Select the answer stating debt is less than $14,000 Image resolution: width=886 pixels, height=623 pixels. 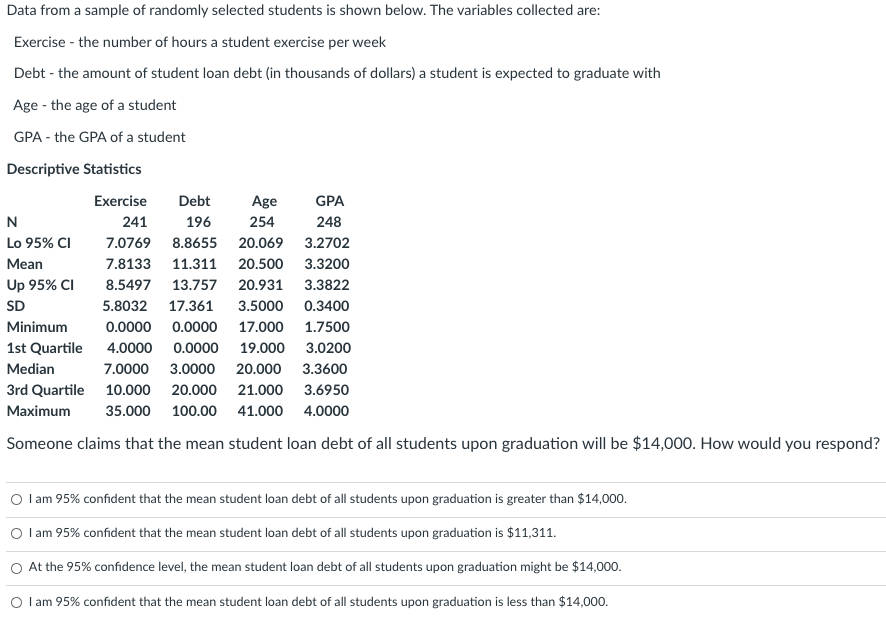(x=17, y=601)
